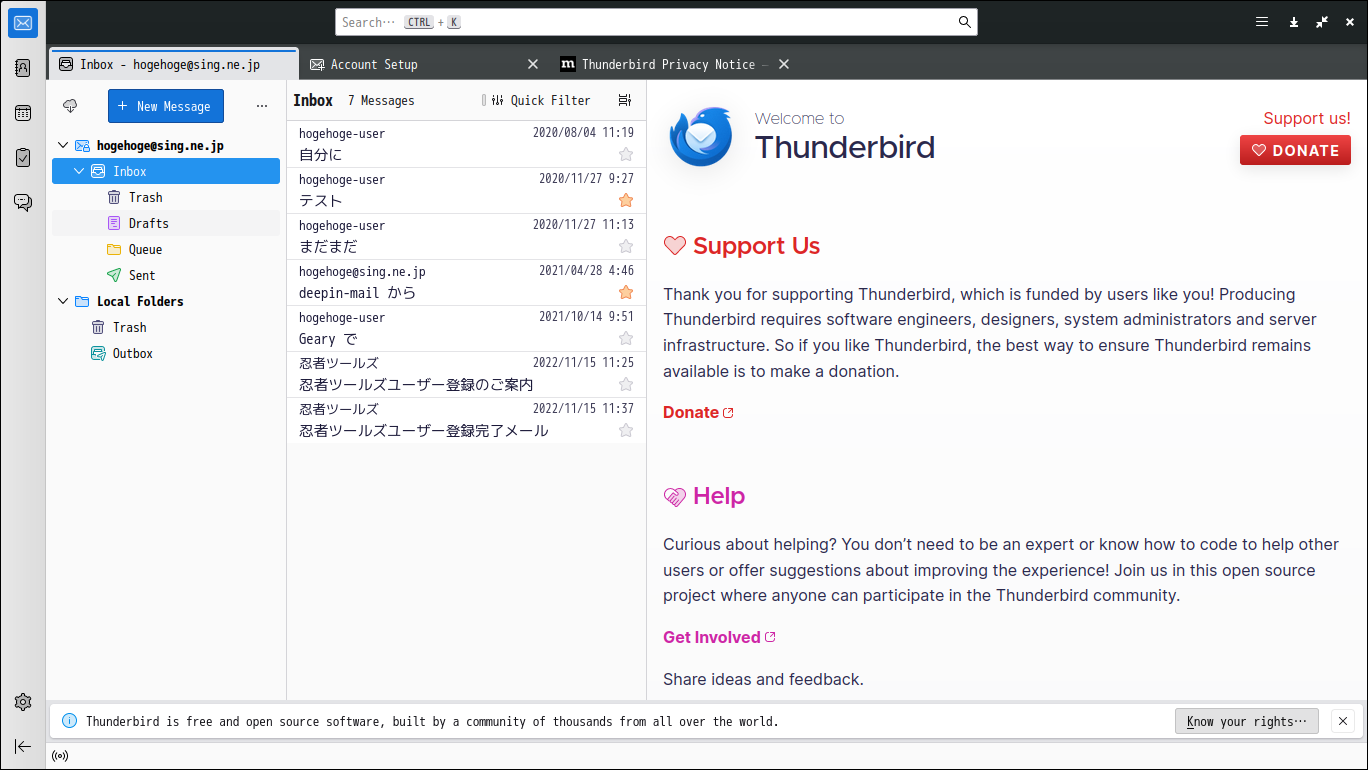Open the message deepin-mail から

pos(466,282)
